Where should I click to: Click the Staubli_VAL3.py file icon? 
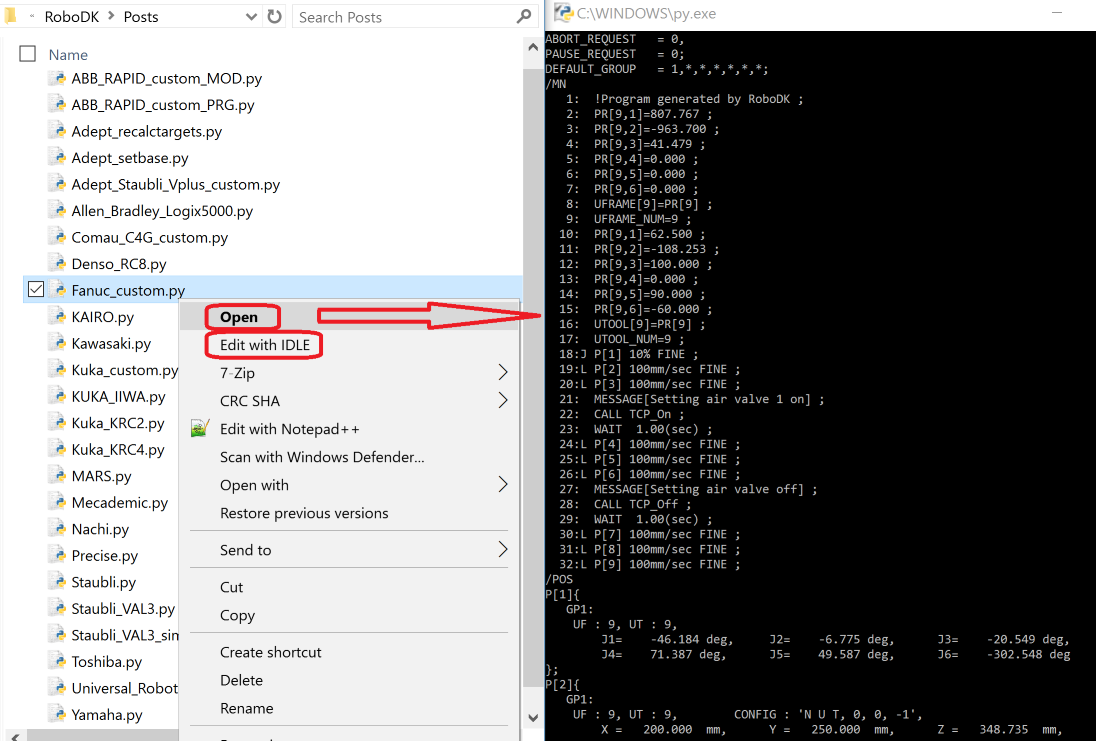pyautogui.click(x=58, y=609)
